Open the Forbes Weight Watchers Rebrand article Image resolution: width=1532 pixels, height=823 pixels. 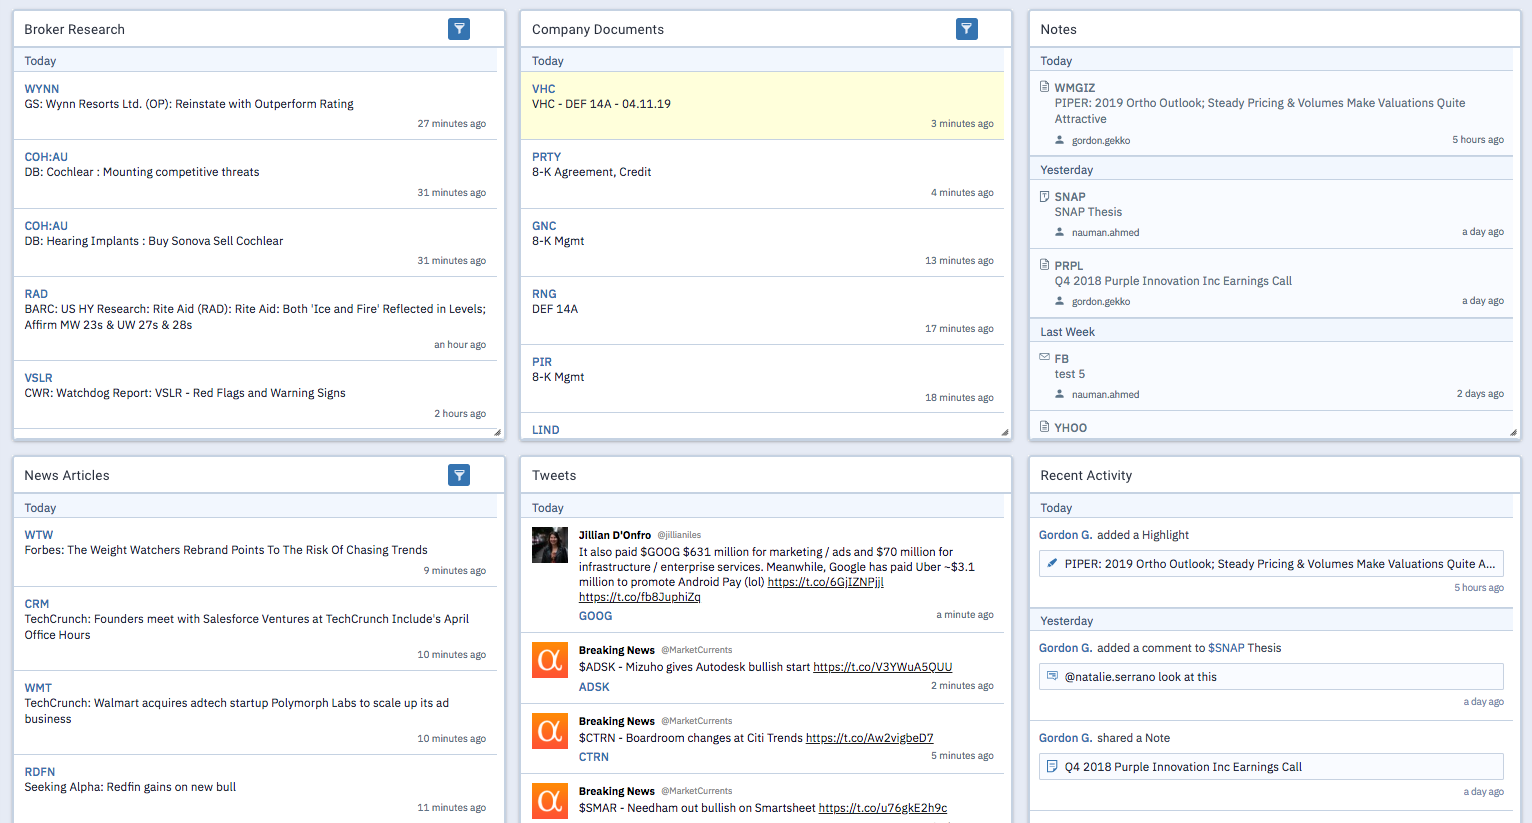click(x=226, y=550)
